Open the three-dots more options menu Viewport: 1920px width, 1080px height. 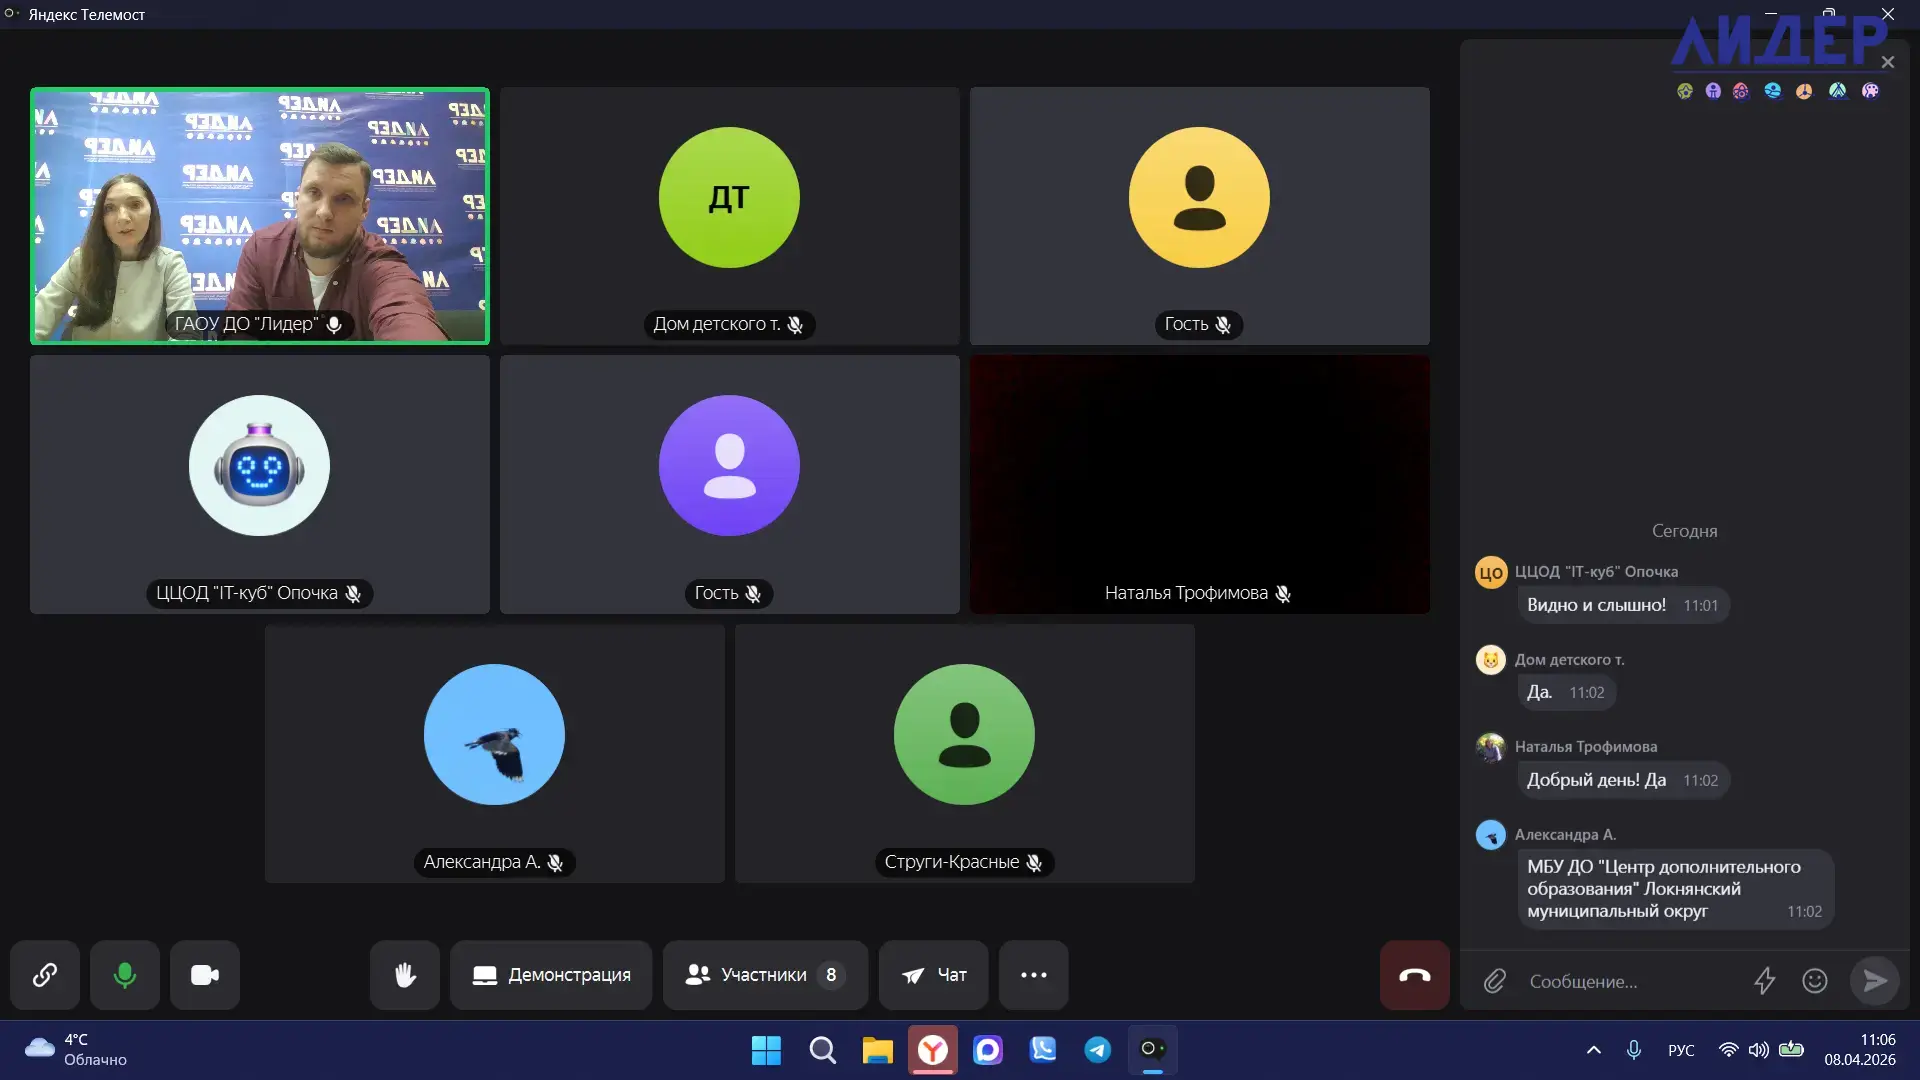point(1034,975)
